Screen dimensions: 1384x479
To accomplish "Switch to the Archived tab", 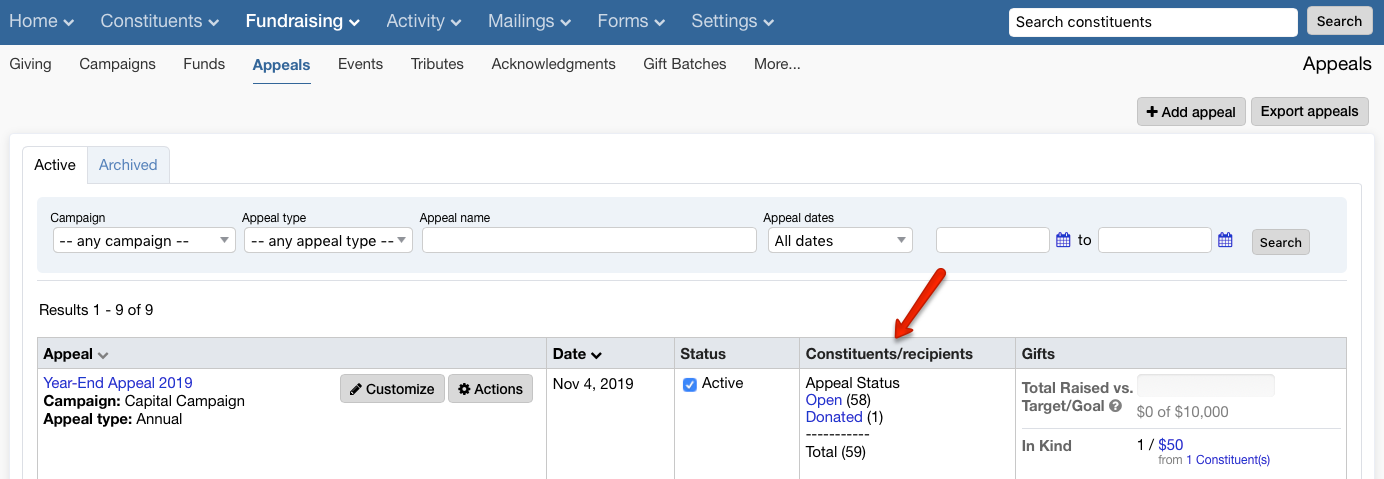I will pos(128,165).
